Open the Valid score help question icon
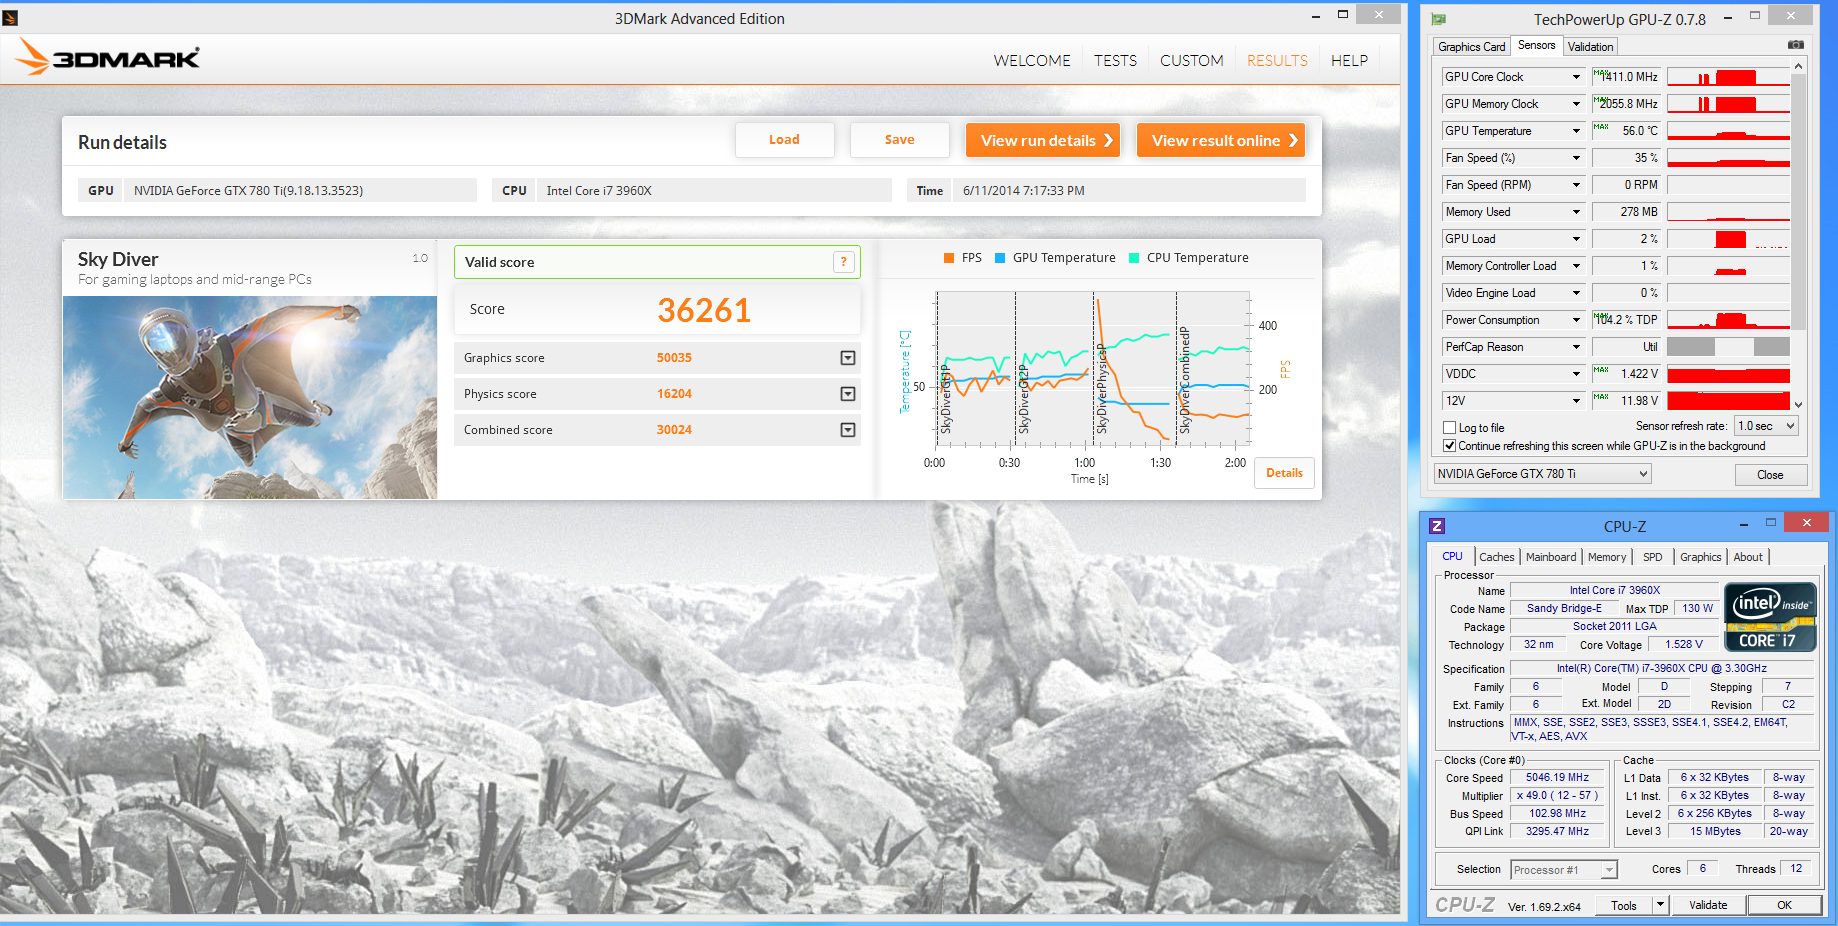This screenshot has height=926, width=1838. (844, 262)
